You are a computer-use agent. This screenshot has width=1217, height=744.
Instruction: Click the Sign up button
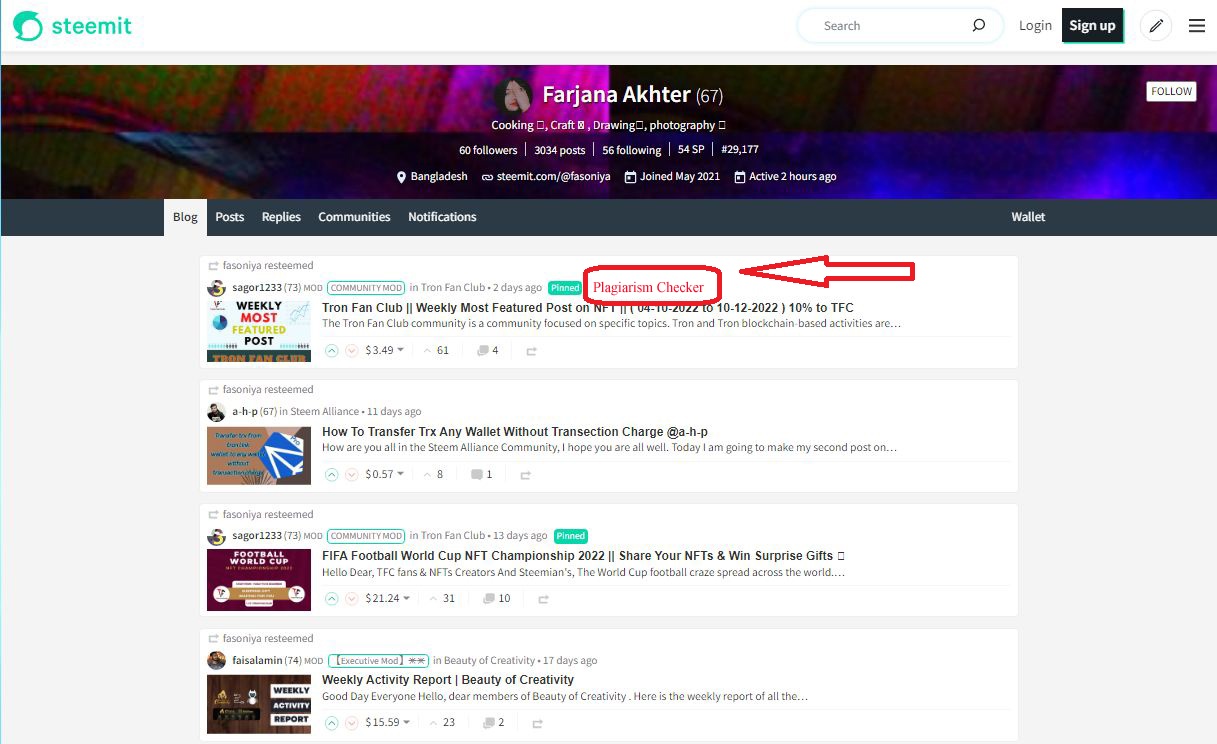(1092, 26)
